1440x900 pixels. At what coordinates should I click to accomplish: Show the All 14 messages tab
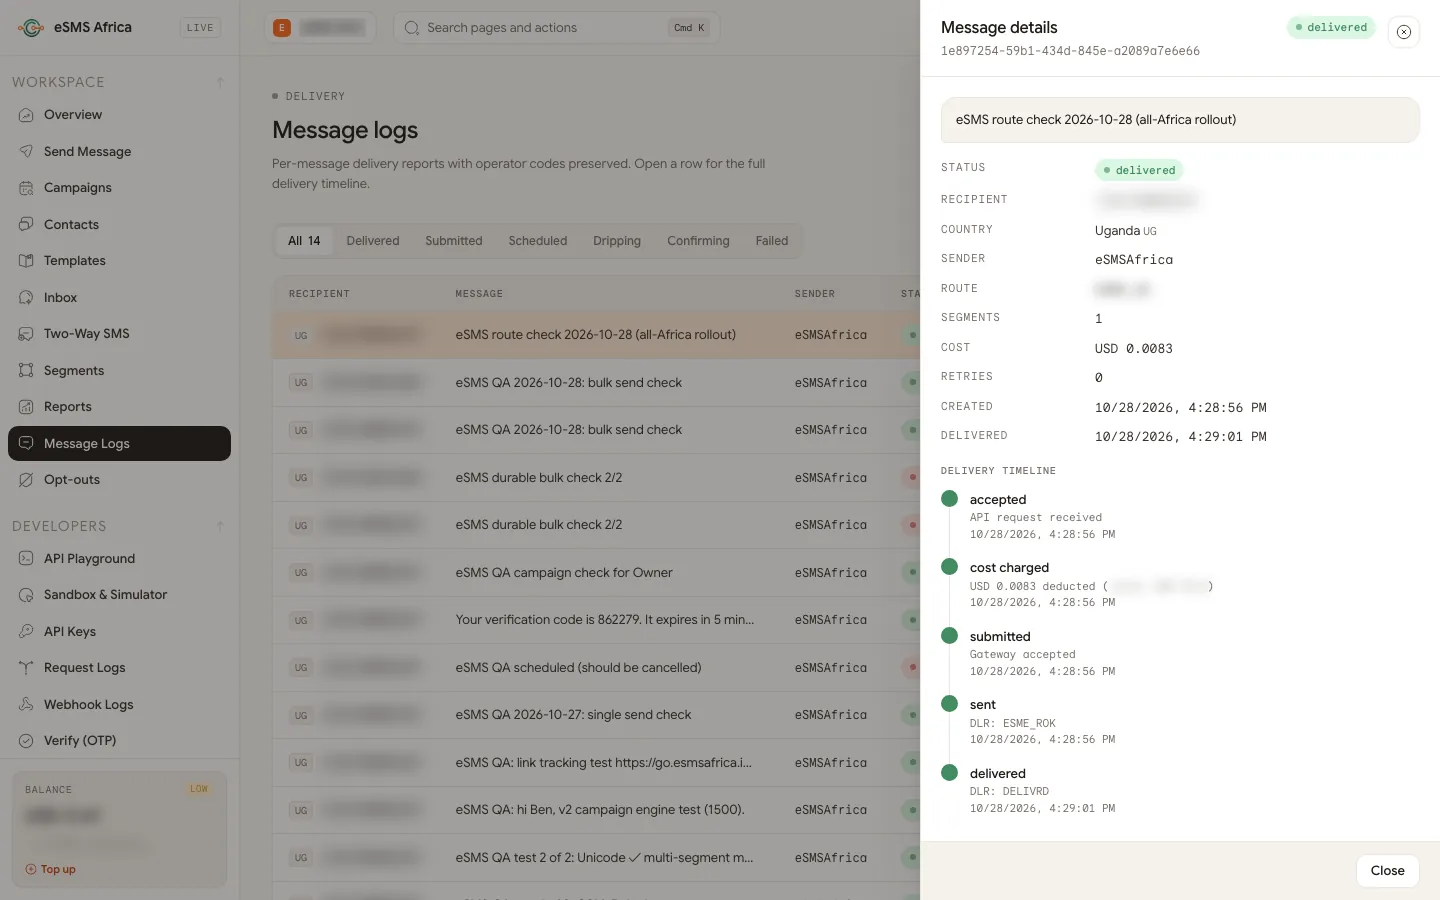coord(304,241)
